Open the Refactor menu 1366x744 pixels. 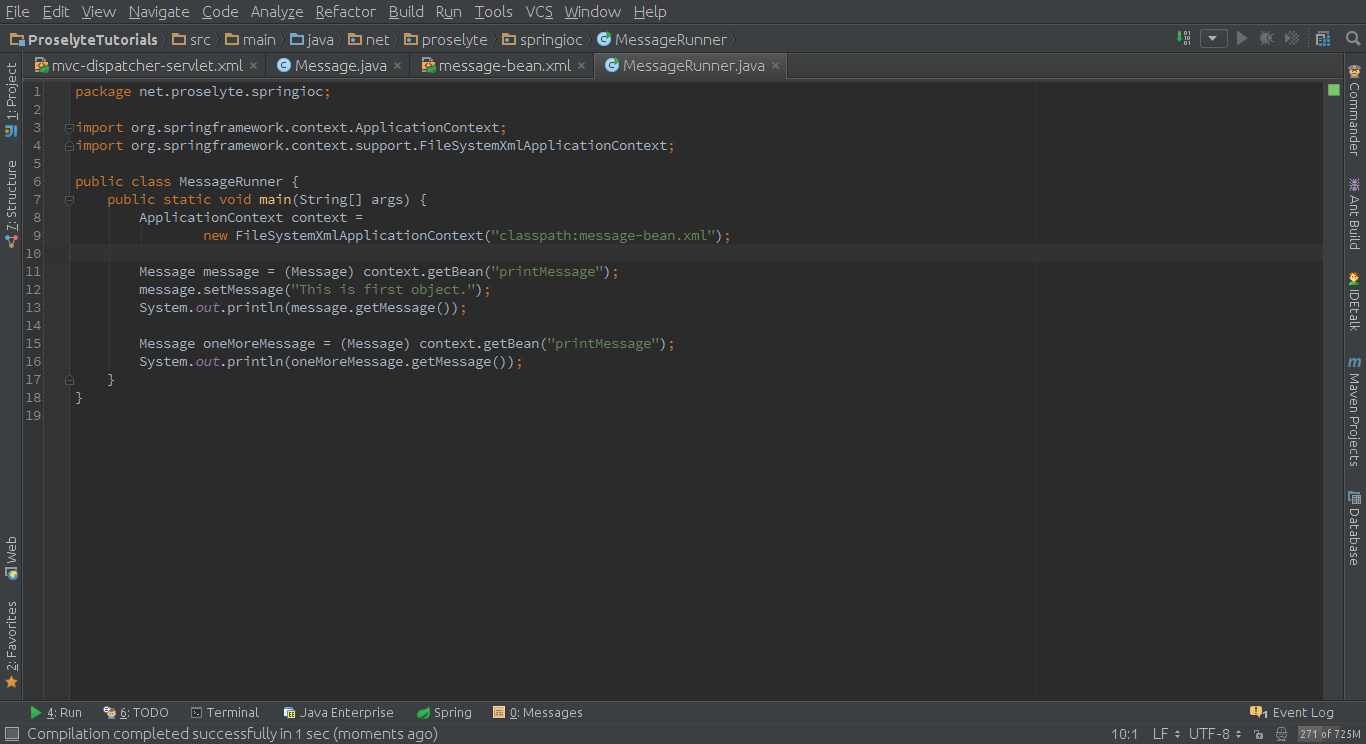(x=345, y=12)
